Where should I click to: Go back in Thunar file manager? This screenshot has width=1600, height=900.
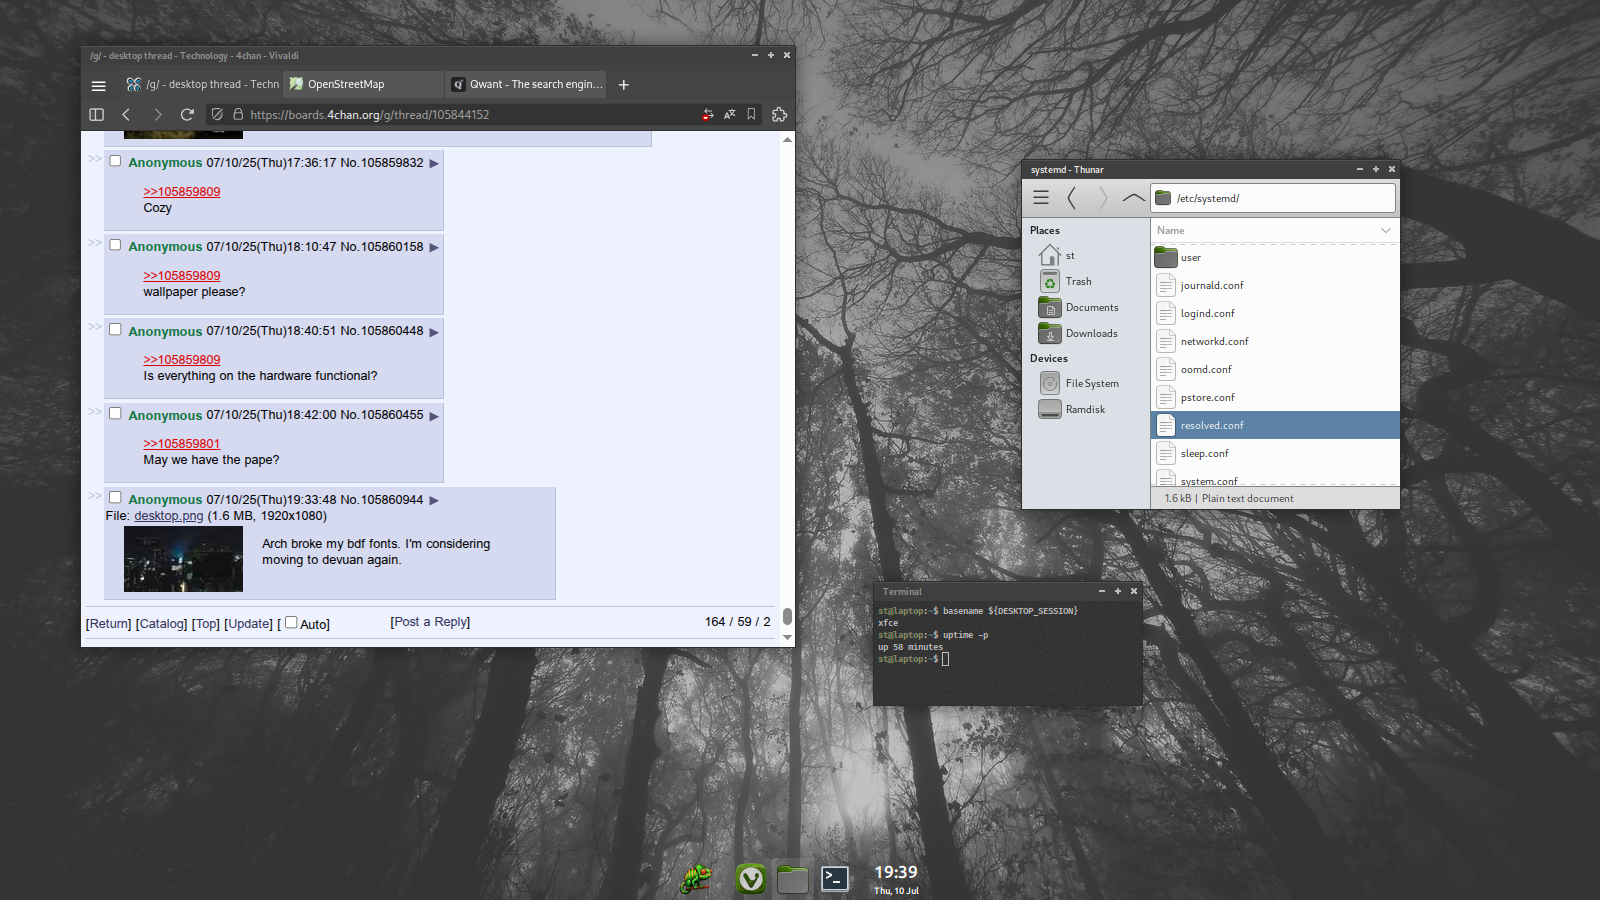(x=1071, y=198)
